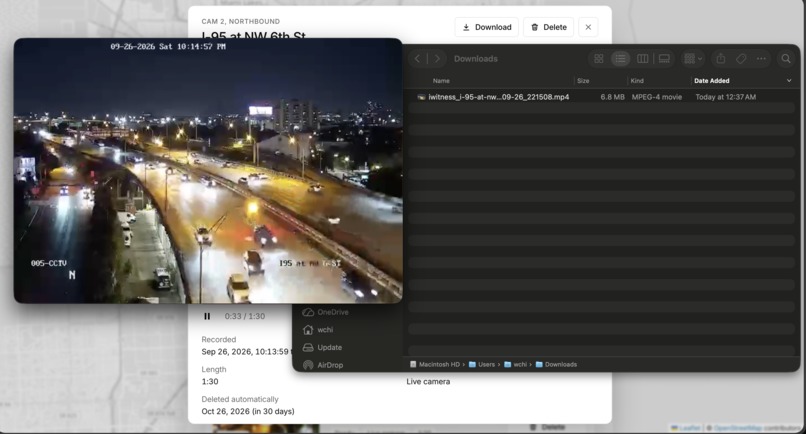Go forward in the Finder window
This screenshot has height=434, width=806.
pyautogui.click(x=437, y=59)
